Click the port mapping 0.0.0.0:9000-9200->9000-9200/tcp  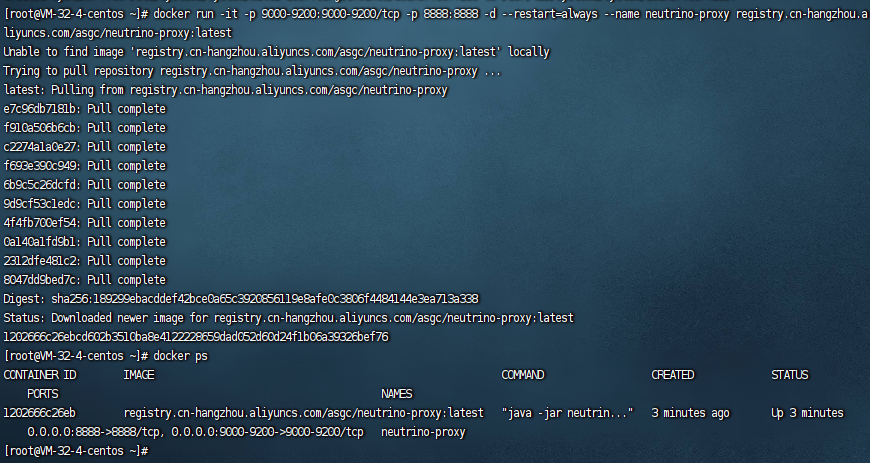(x=267, y=432)
